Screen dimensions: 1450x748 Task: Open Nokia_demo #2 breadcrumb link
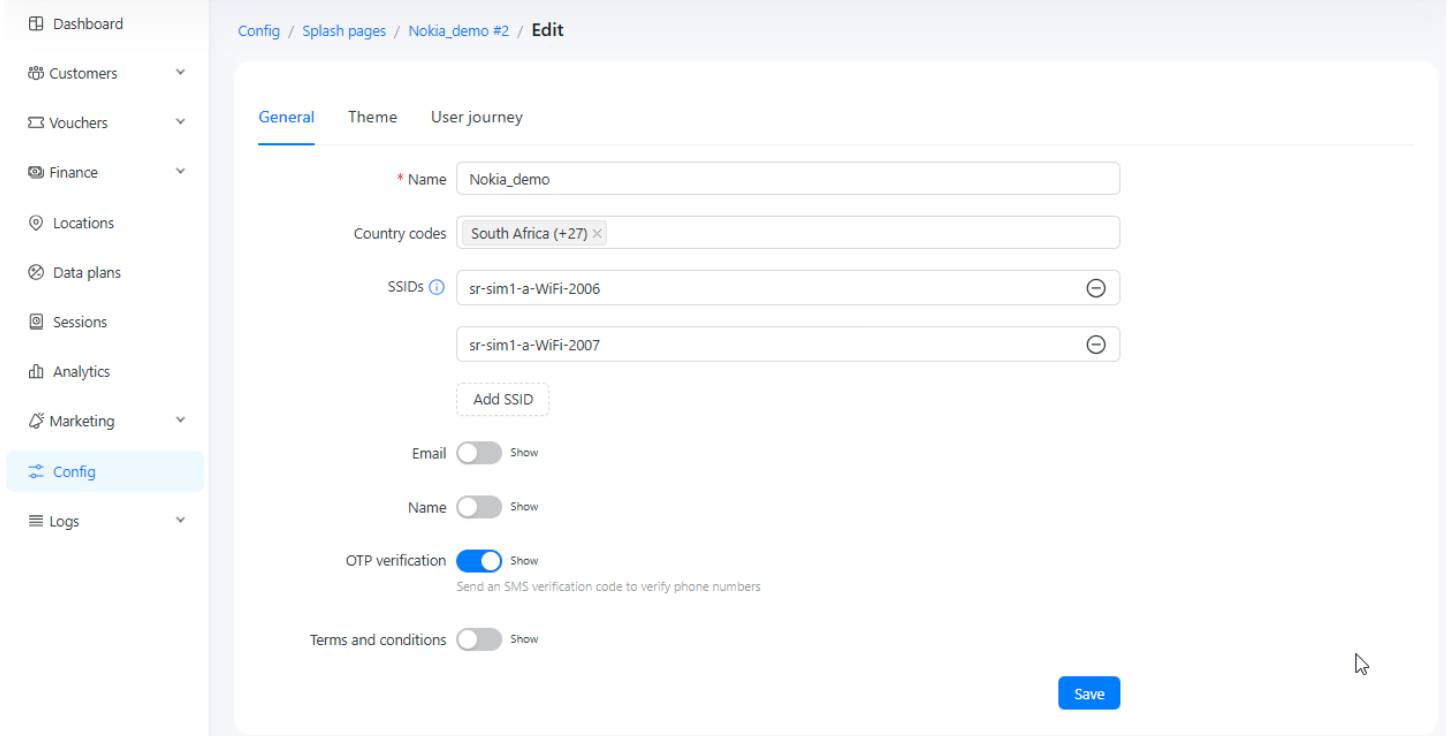(459, 31)
